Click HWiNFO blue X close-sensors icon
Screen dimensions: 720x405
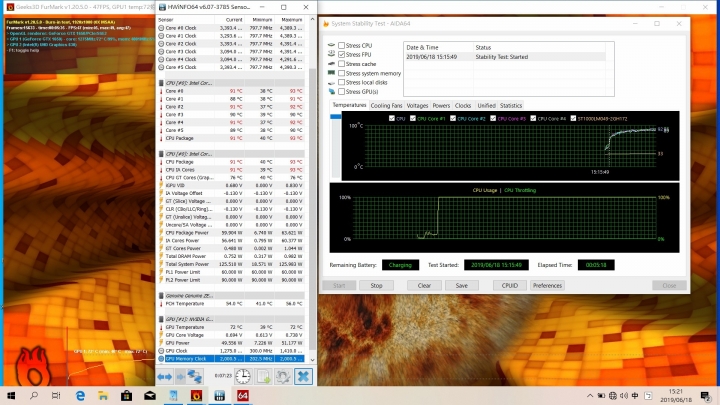pos(303,377)
